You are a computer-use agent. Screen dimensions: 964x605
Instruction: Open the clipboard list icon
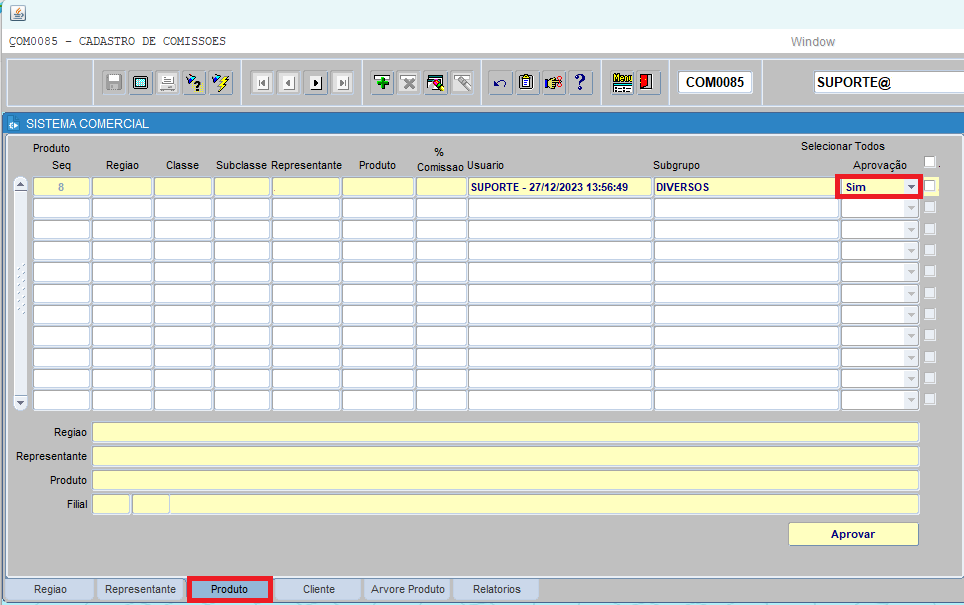click(x=526, y=82)
